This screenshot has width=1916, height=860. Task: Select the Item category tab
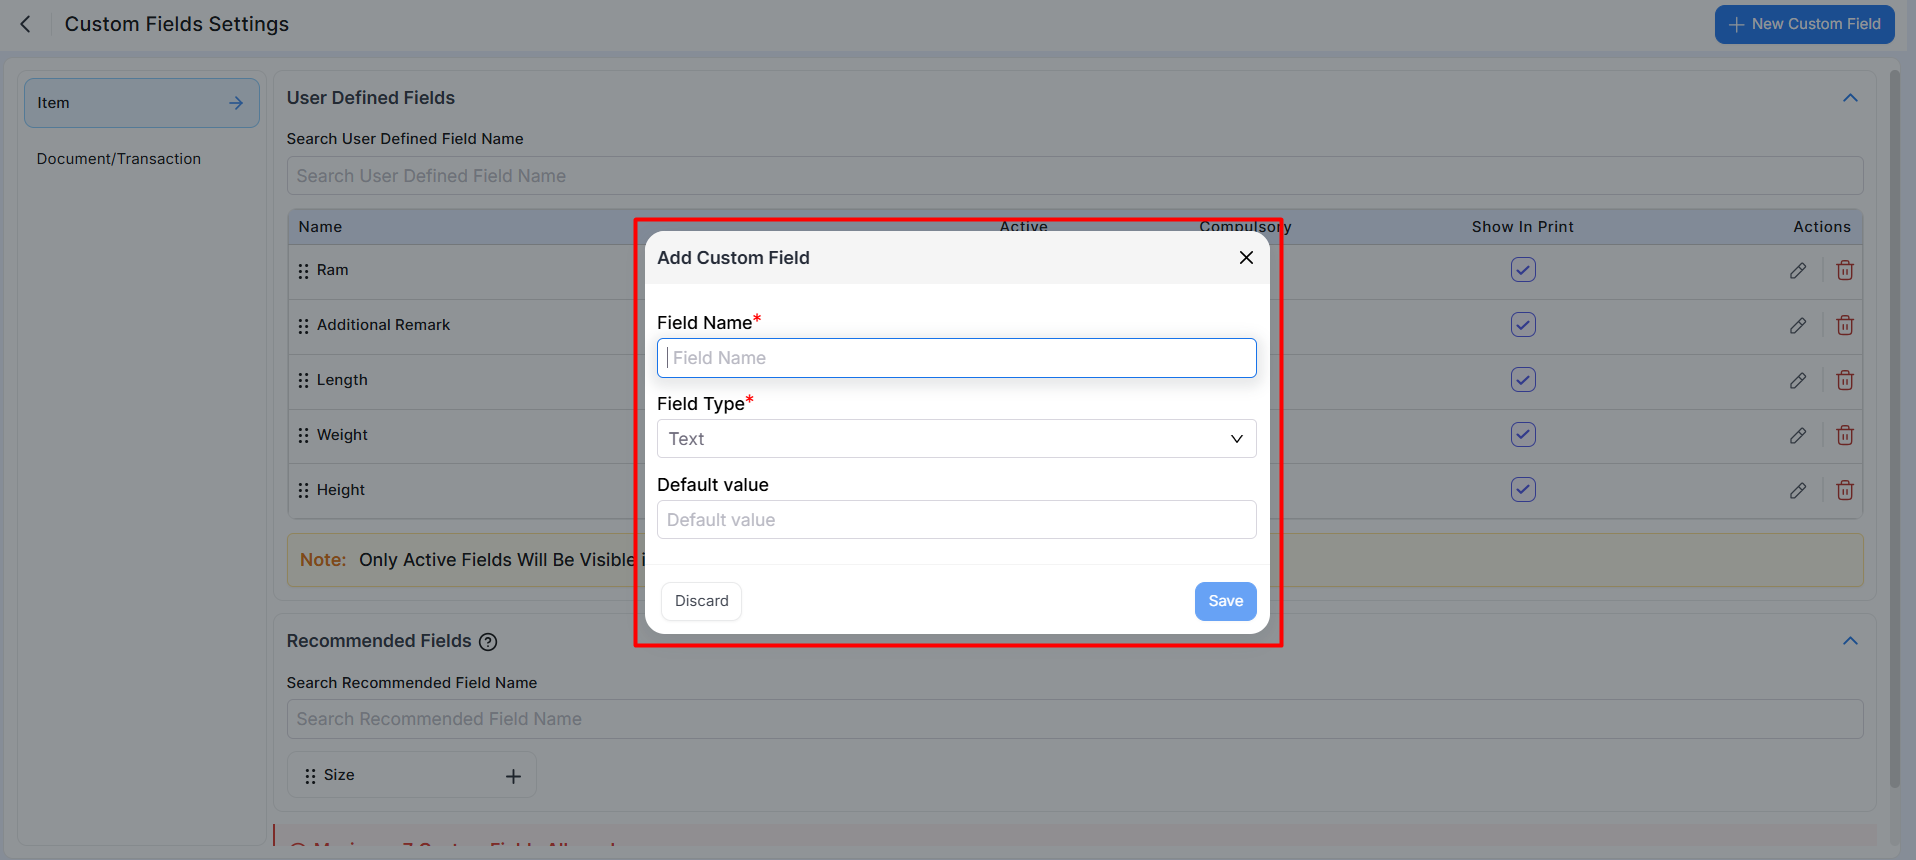pos(141,103)
